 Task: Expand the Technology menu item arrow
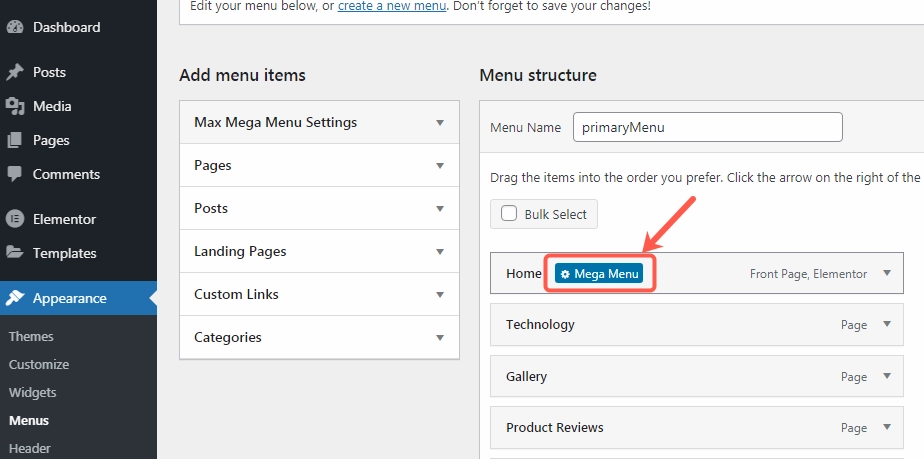click(886, 324)
